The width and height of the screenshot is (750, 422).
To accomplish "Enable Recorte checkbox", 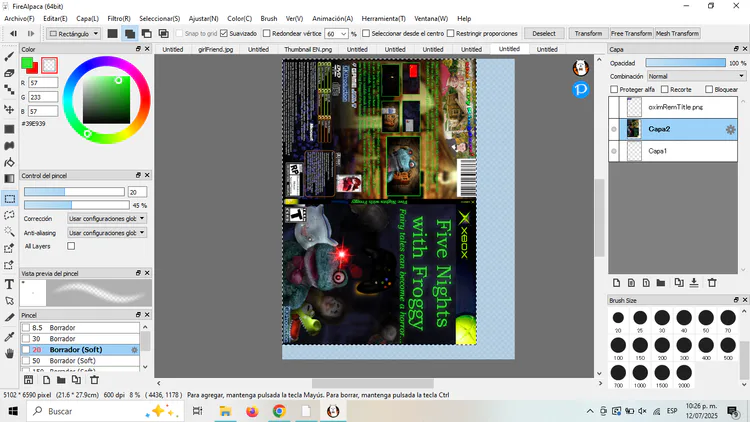I will pyautogui.click(x=664, y=89).
